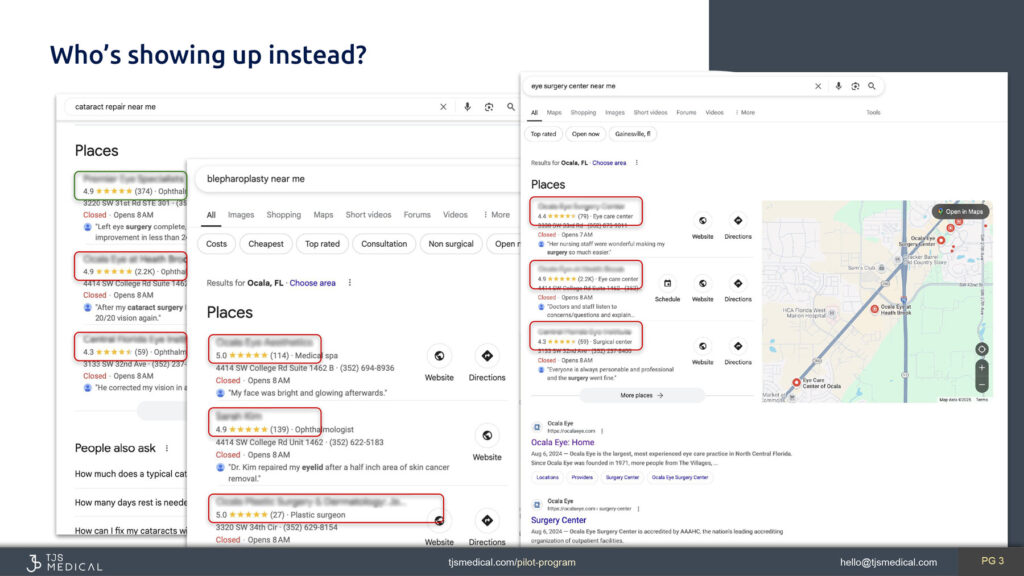Clear the 'eye surgery center near me' query
Image resolution: width=1024 pixels, height=576 pixels.
[x=818, y=86]
